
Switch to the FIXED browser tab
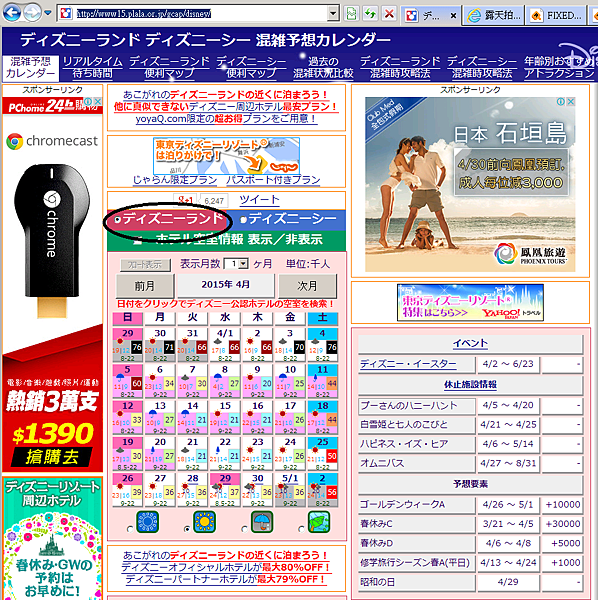pyautogui.click(x=557, y=16)
